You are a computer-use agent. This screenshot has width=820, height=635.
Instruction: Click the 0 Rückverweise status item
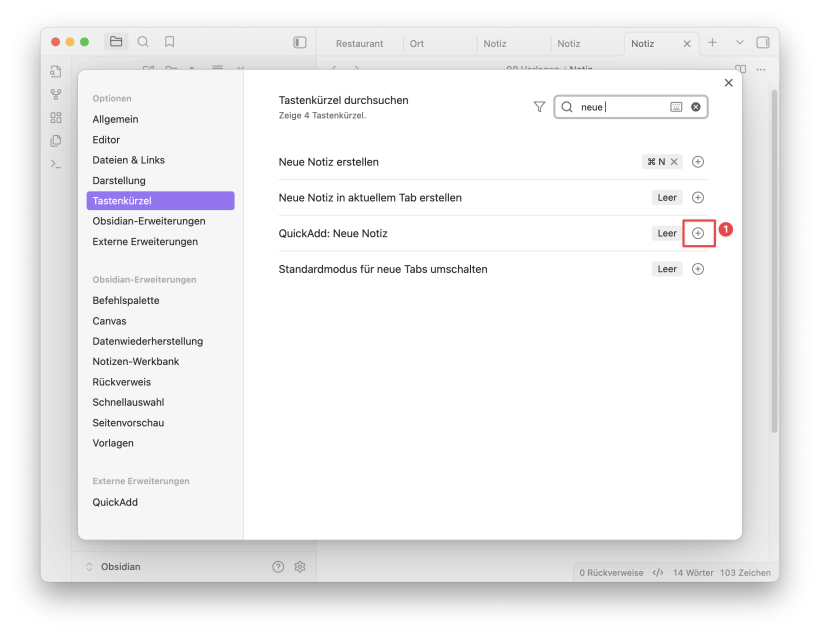(x=610, y=573)
